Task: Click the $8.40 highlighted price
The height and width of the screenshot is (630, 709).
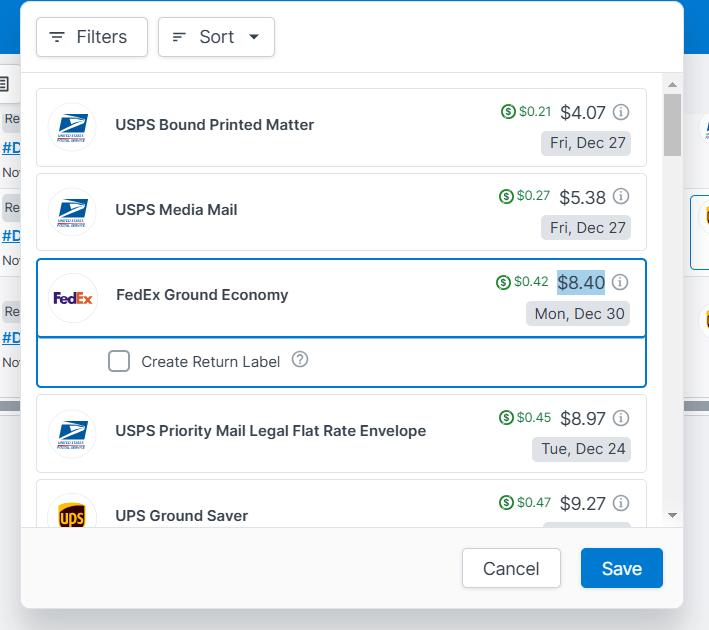Action: 581,283
